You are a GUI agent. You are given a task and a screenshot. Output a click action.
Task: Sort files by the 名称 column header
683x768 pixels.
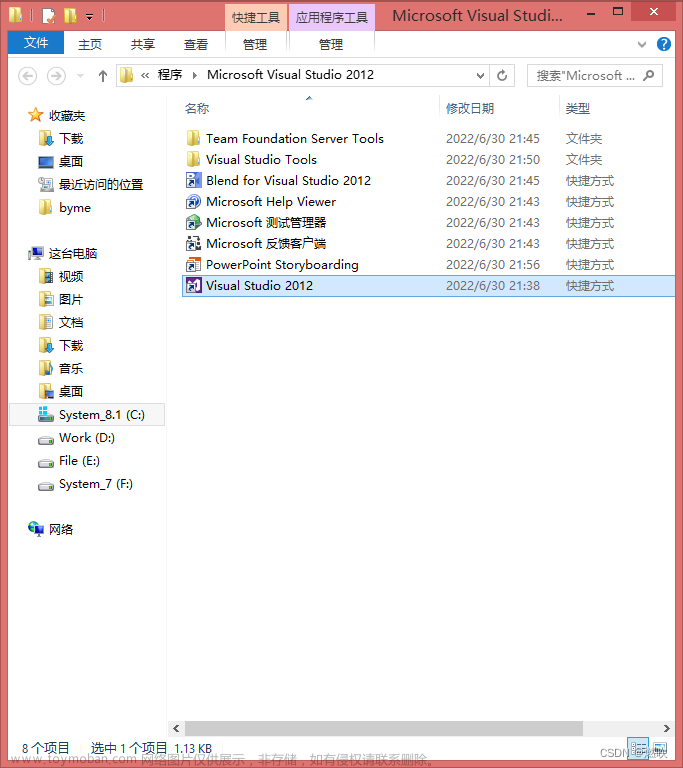coord(197,109)
